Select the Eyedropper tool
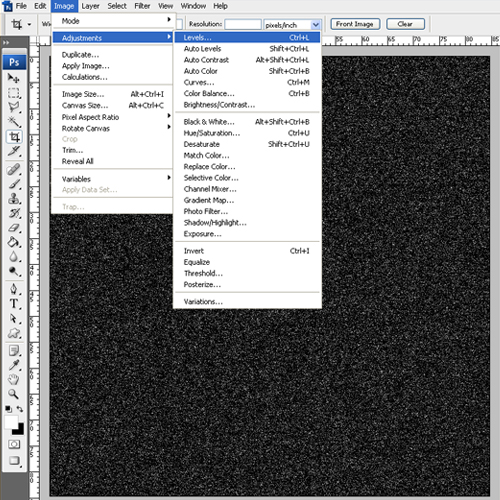Screen dimensions: 500x500 pos(14,365)
